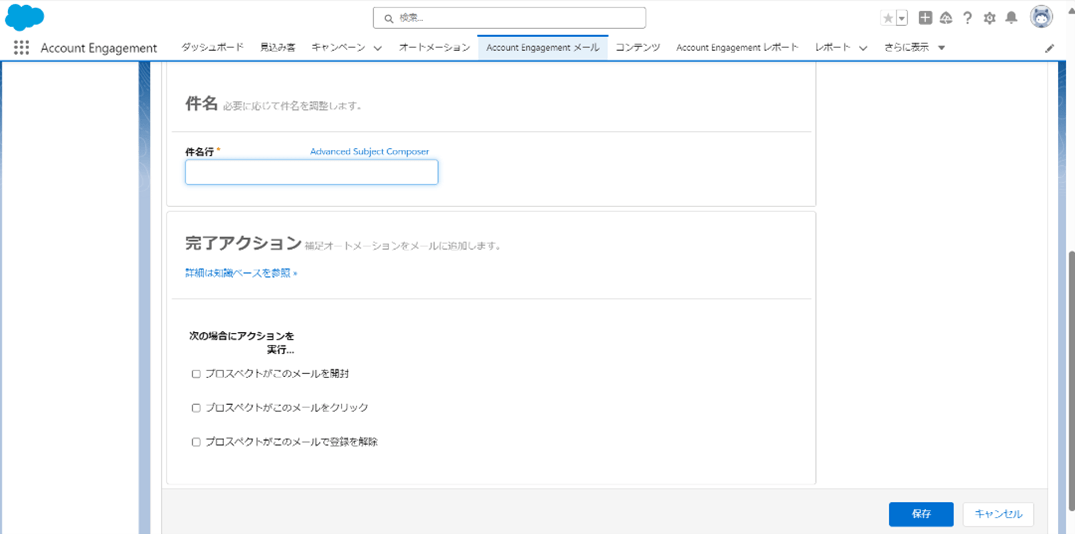Click the page vertical scrollbar
This screenshot has height=534, width=1075.
tap(1070, 380)
